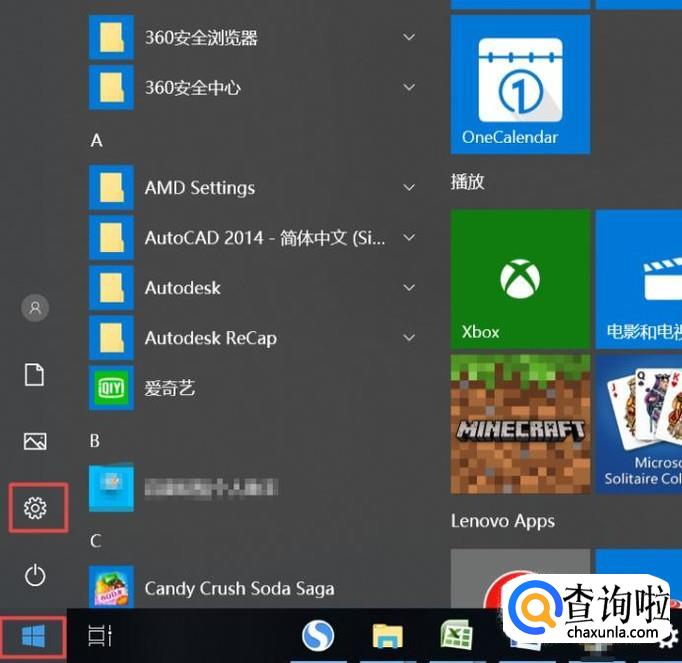This screenshot has height=663, width=682.
Task: Open the AMD Settings folder
Action: point(254,188)
